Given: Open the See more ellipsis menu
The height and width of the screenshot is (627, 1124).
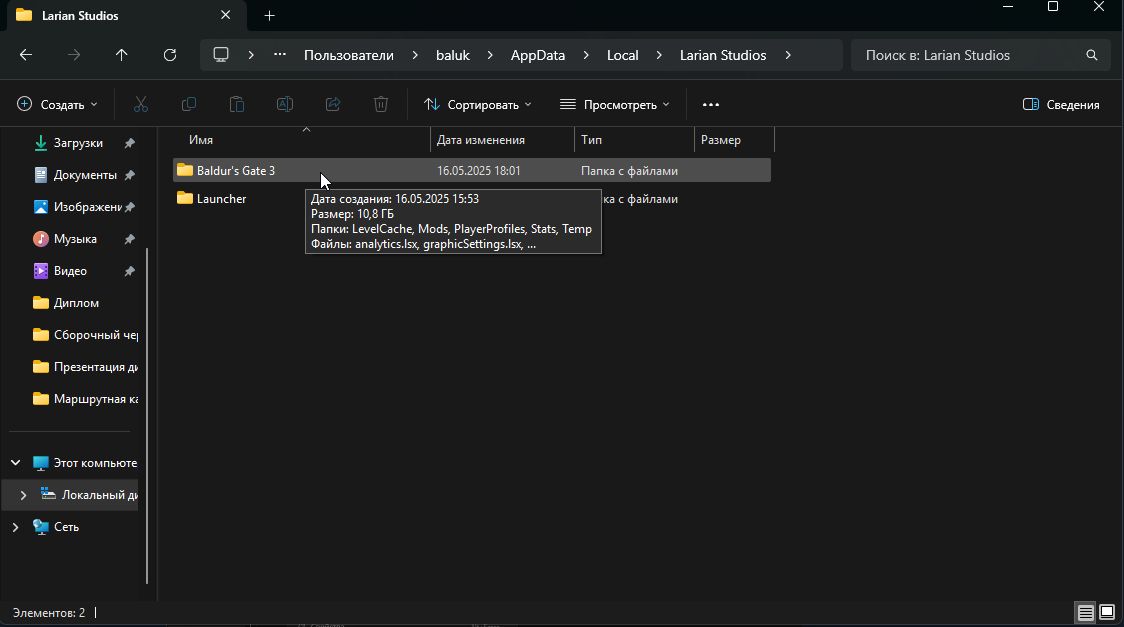Looking at the screenshot, I should pos(710,105).
